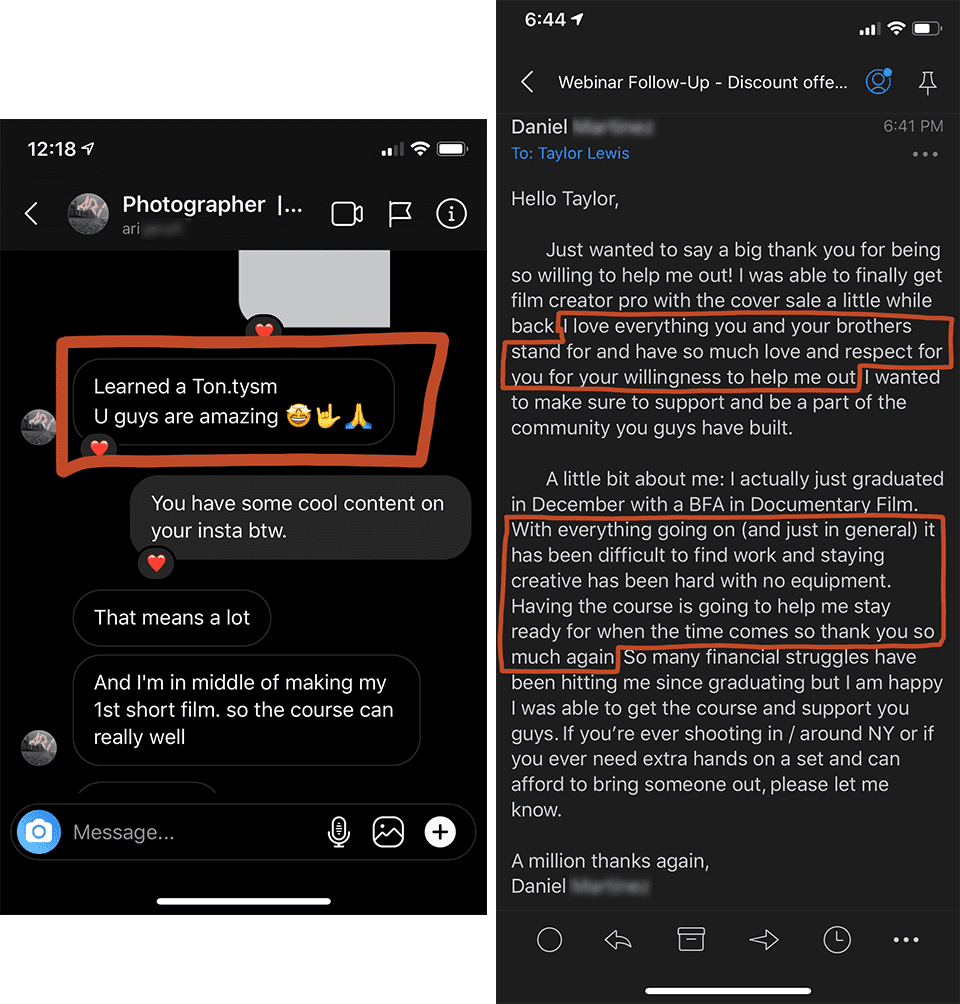Viewport: 960px width, 1004px height.
Task: Open the photo gallery picker icon
Action: [388, 832]
